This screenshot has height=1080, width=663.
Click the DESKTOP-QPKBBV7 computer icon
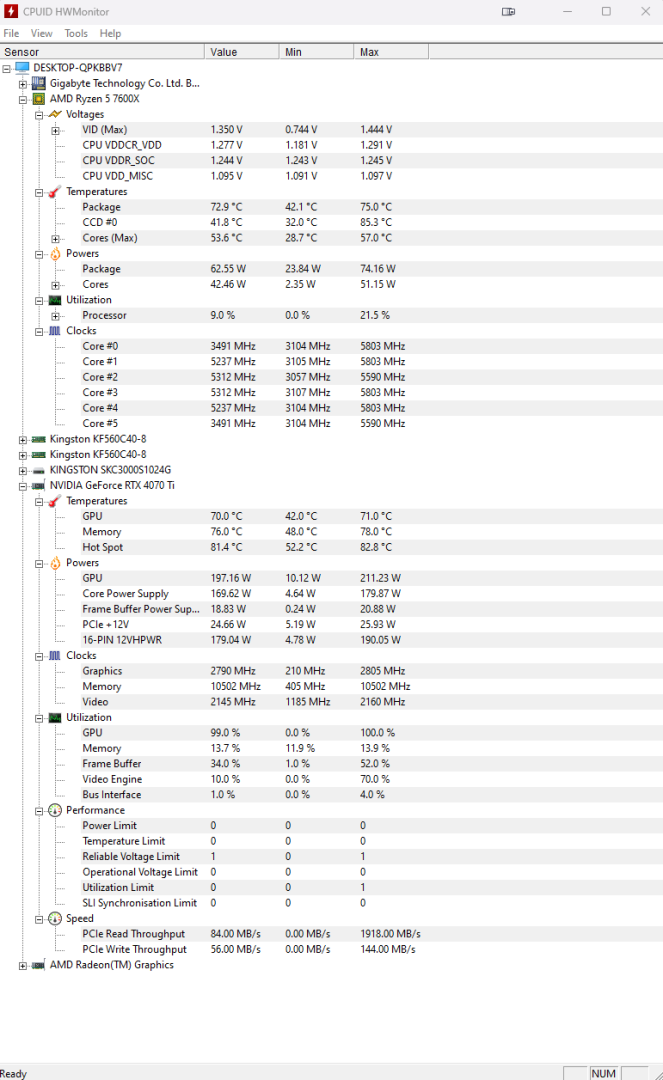22,67
